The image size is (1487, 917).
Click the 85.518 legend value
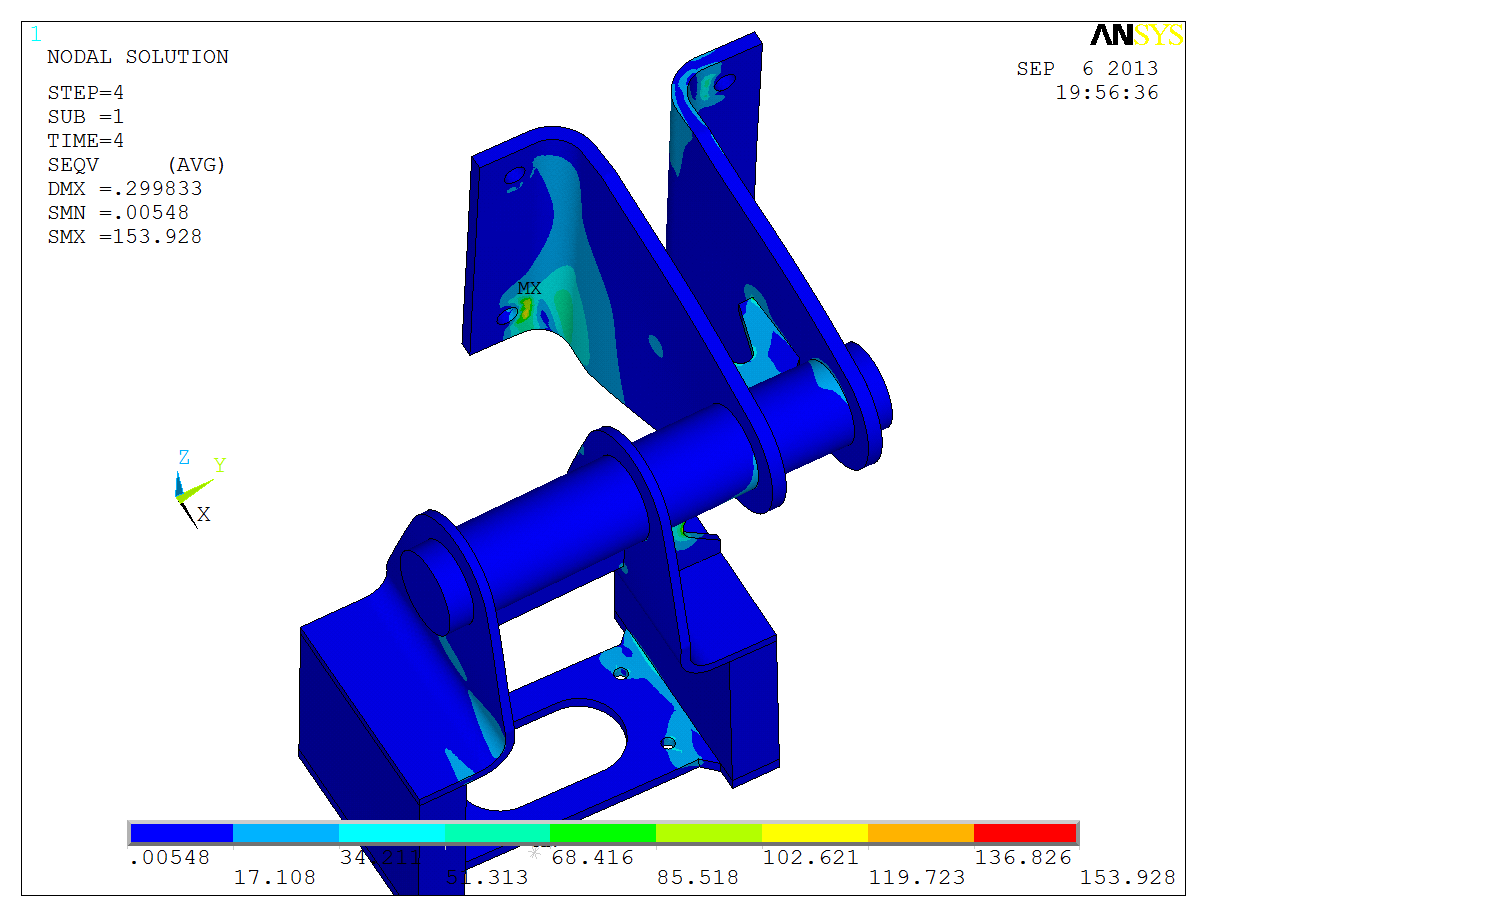click(698, 878)
